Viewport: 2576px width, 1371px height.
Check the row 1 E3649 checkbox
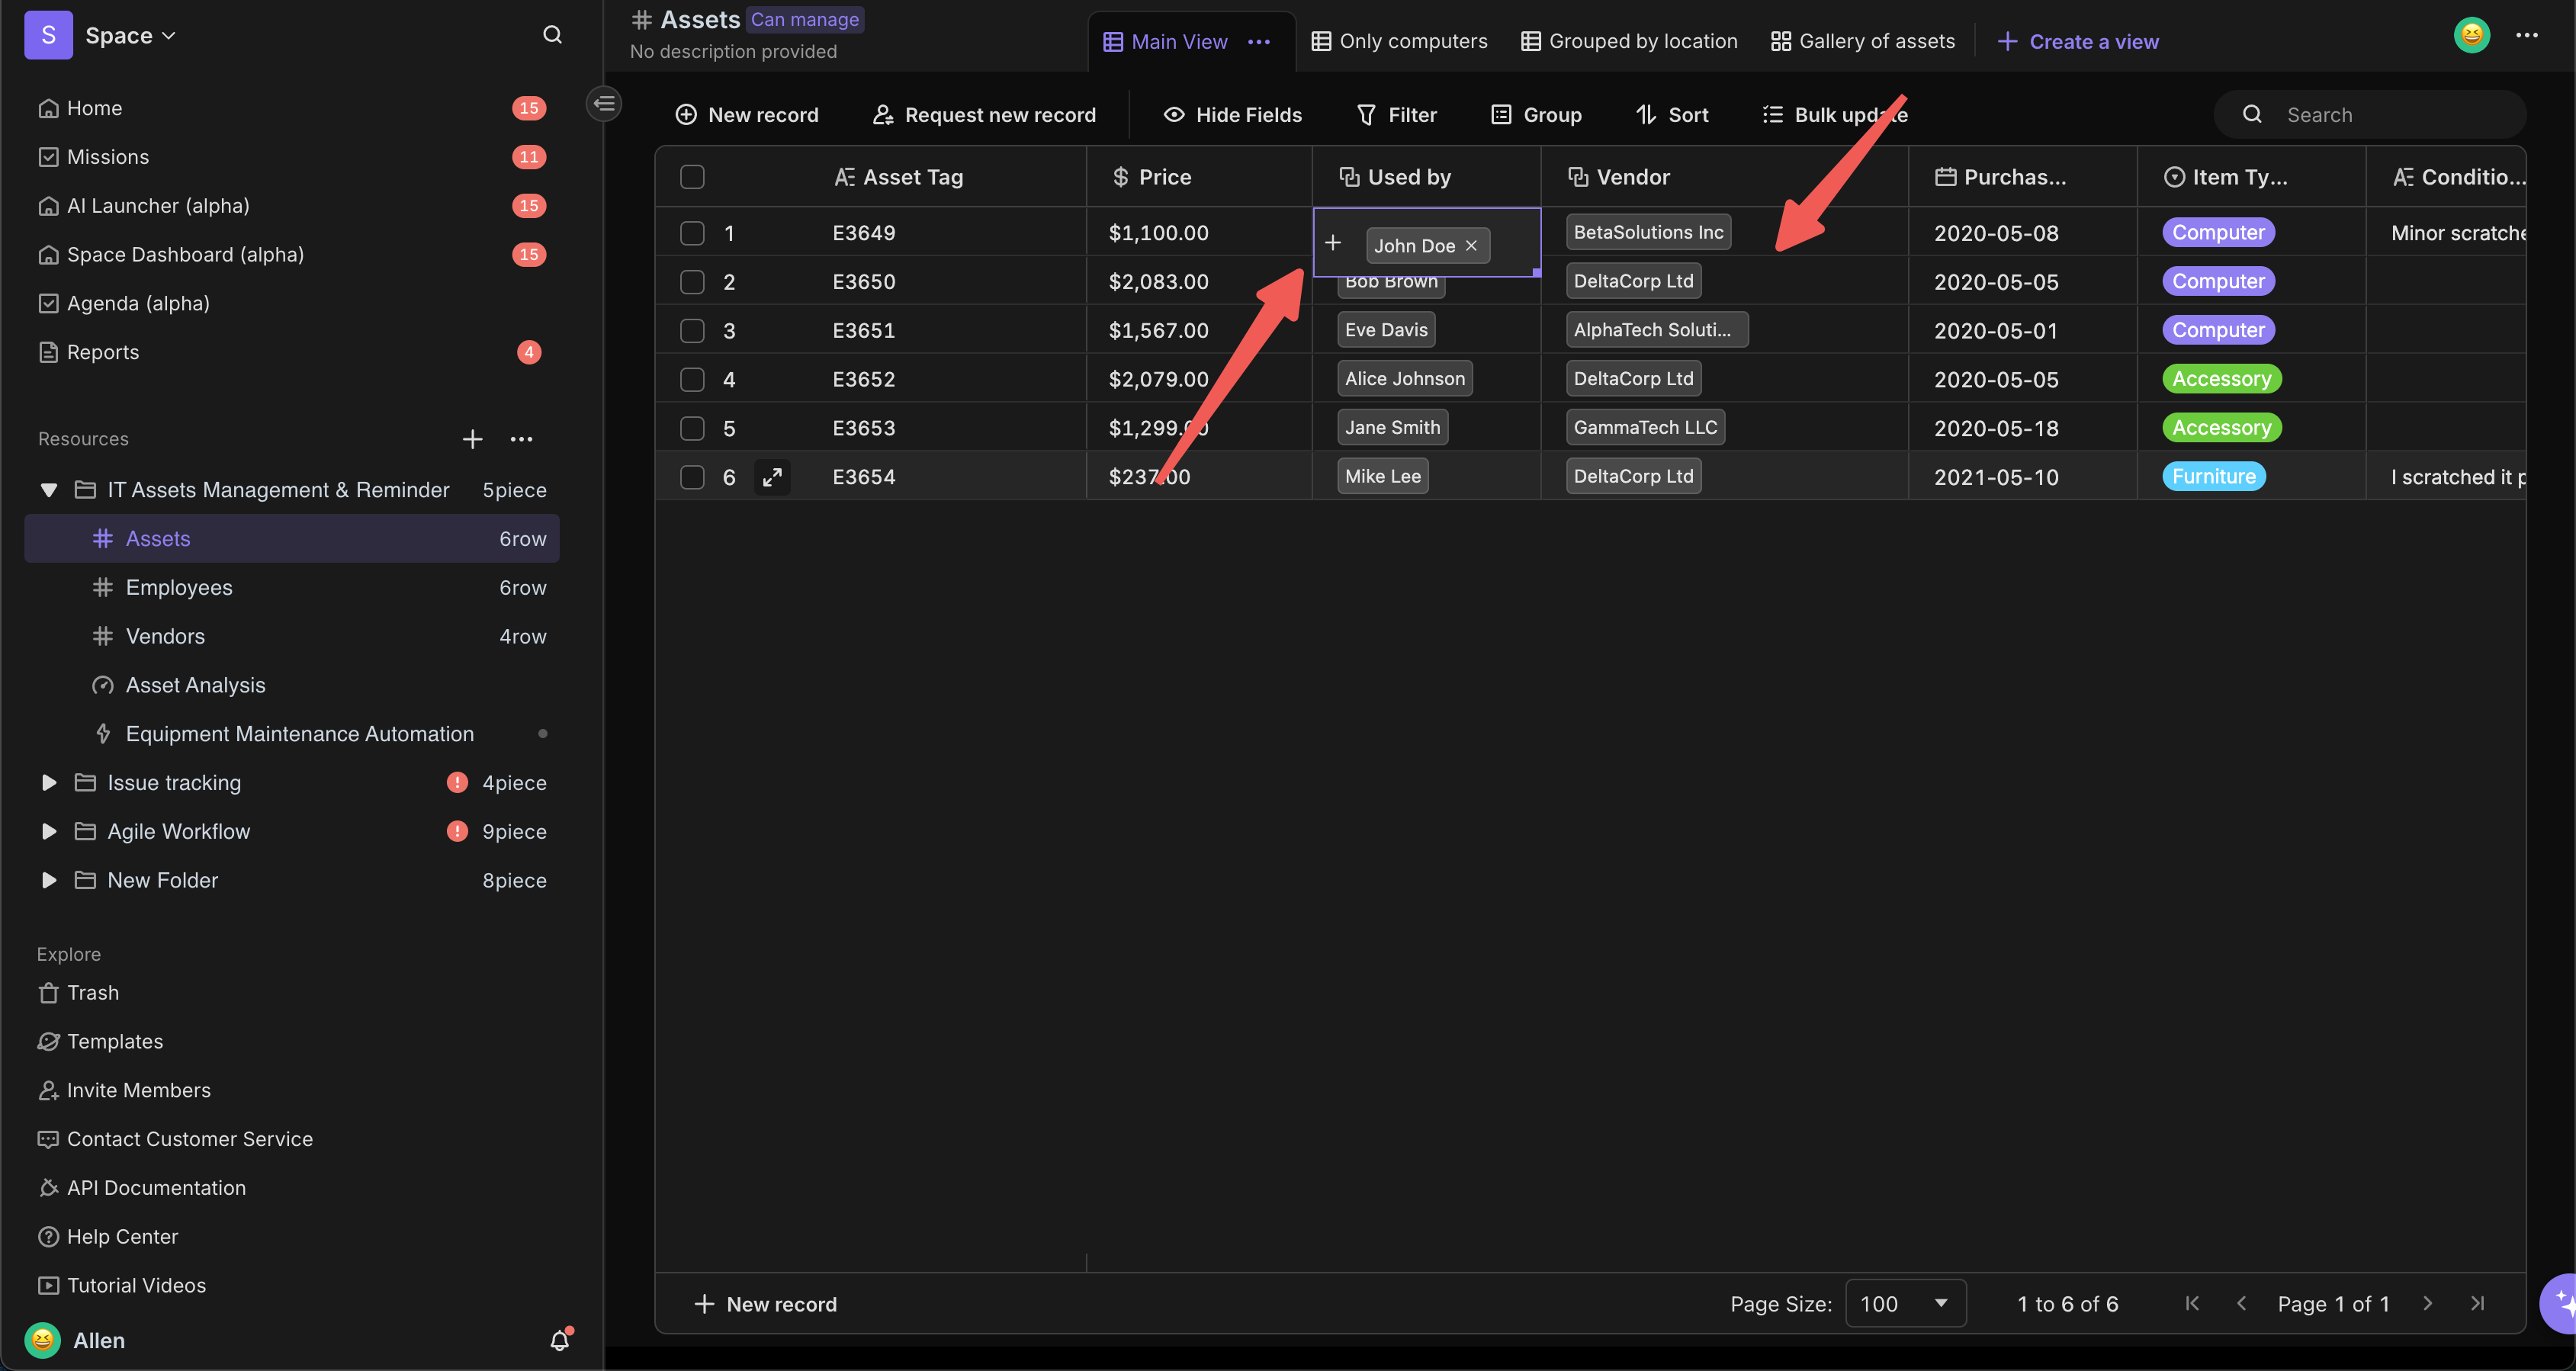click(x=692, y=233)
